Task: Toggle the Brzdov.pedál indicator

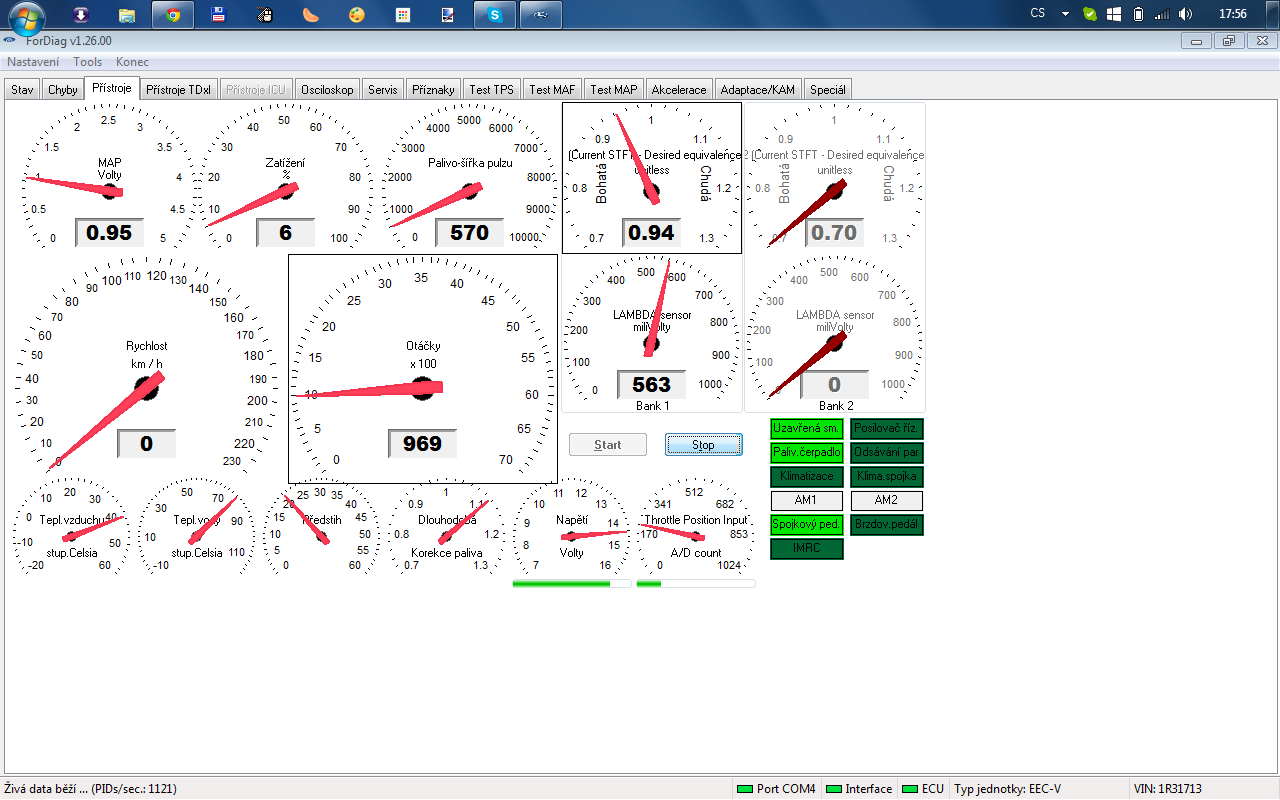Action: click(x=886, y=525)
